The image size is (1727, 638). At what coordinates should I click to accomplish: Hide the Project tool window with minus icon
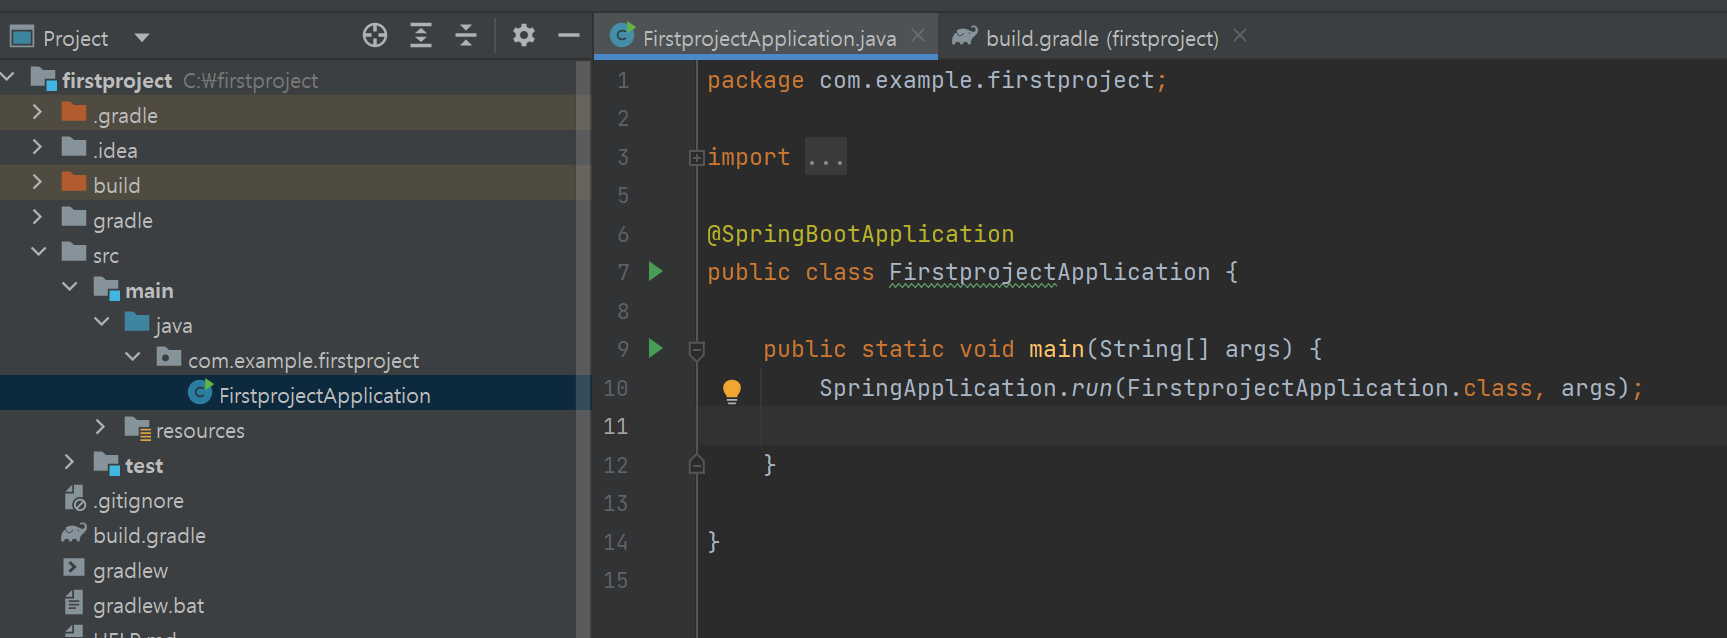click(569, 36)
